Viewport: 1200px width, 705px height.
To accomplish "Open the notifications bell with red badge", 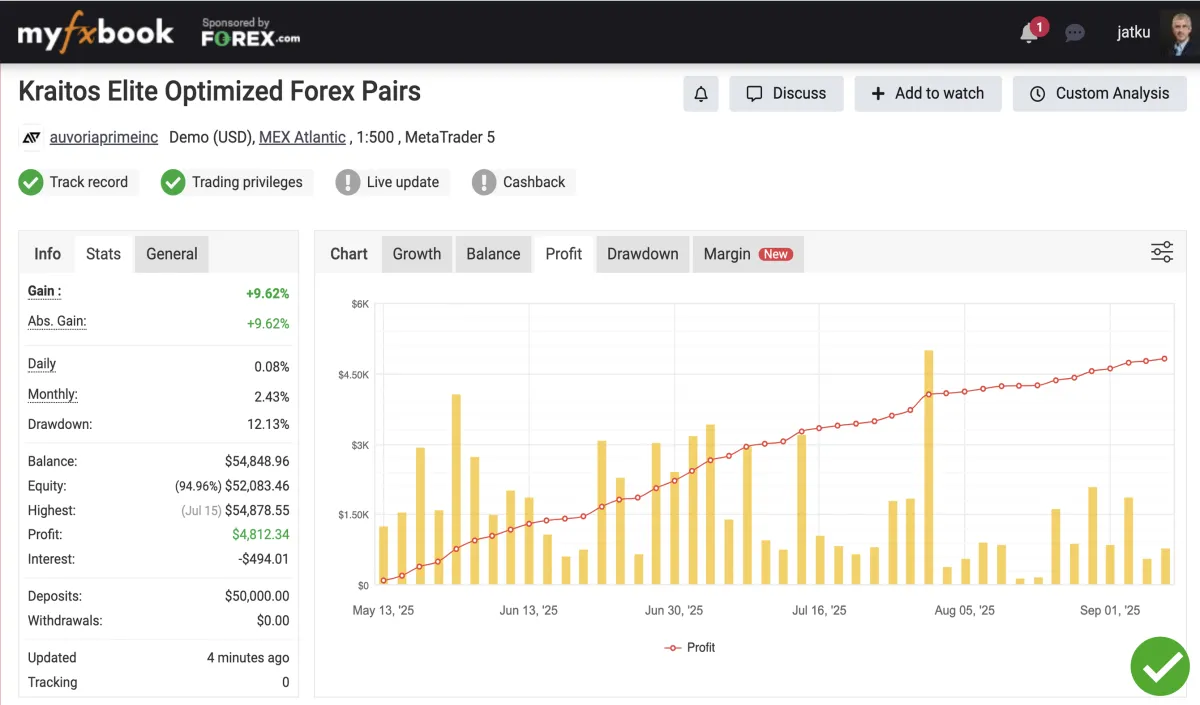I will coord(1030,32).
